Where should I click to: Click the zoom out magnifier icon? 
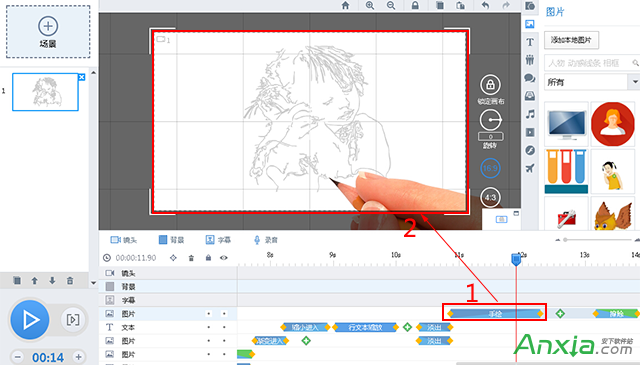tap(391, 5)
